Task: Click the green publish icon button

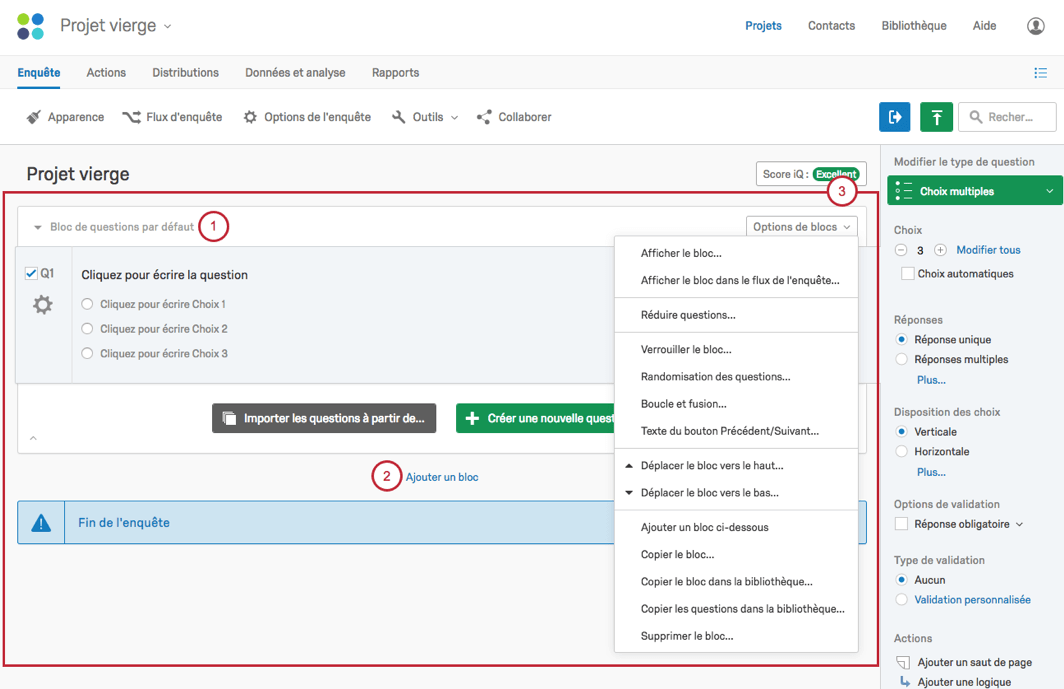Action: point(936,117)
